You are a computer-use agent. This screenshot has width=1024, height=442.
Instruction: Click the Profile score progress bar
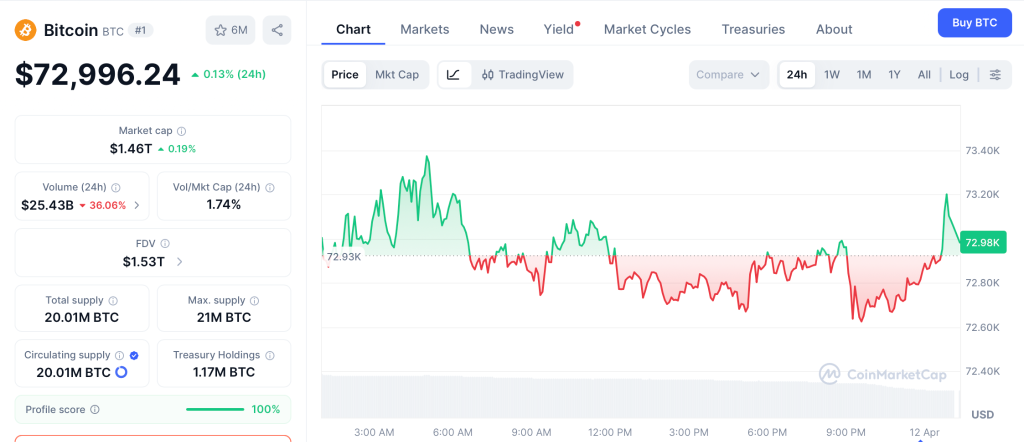click(215, 409)
